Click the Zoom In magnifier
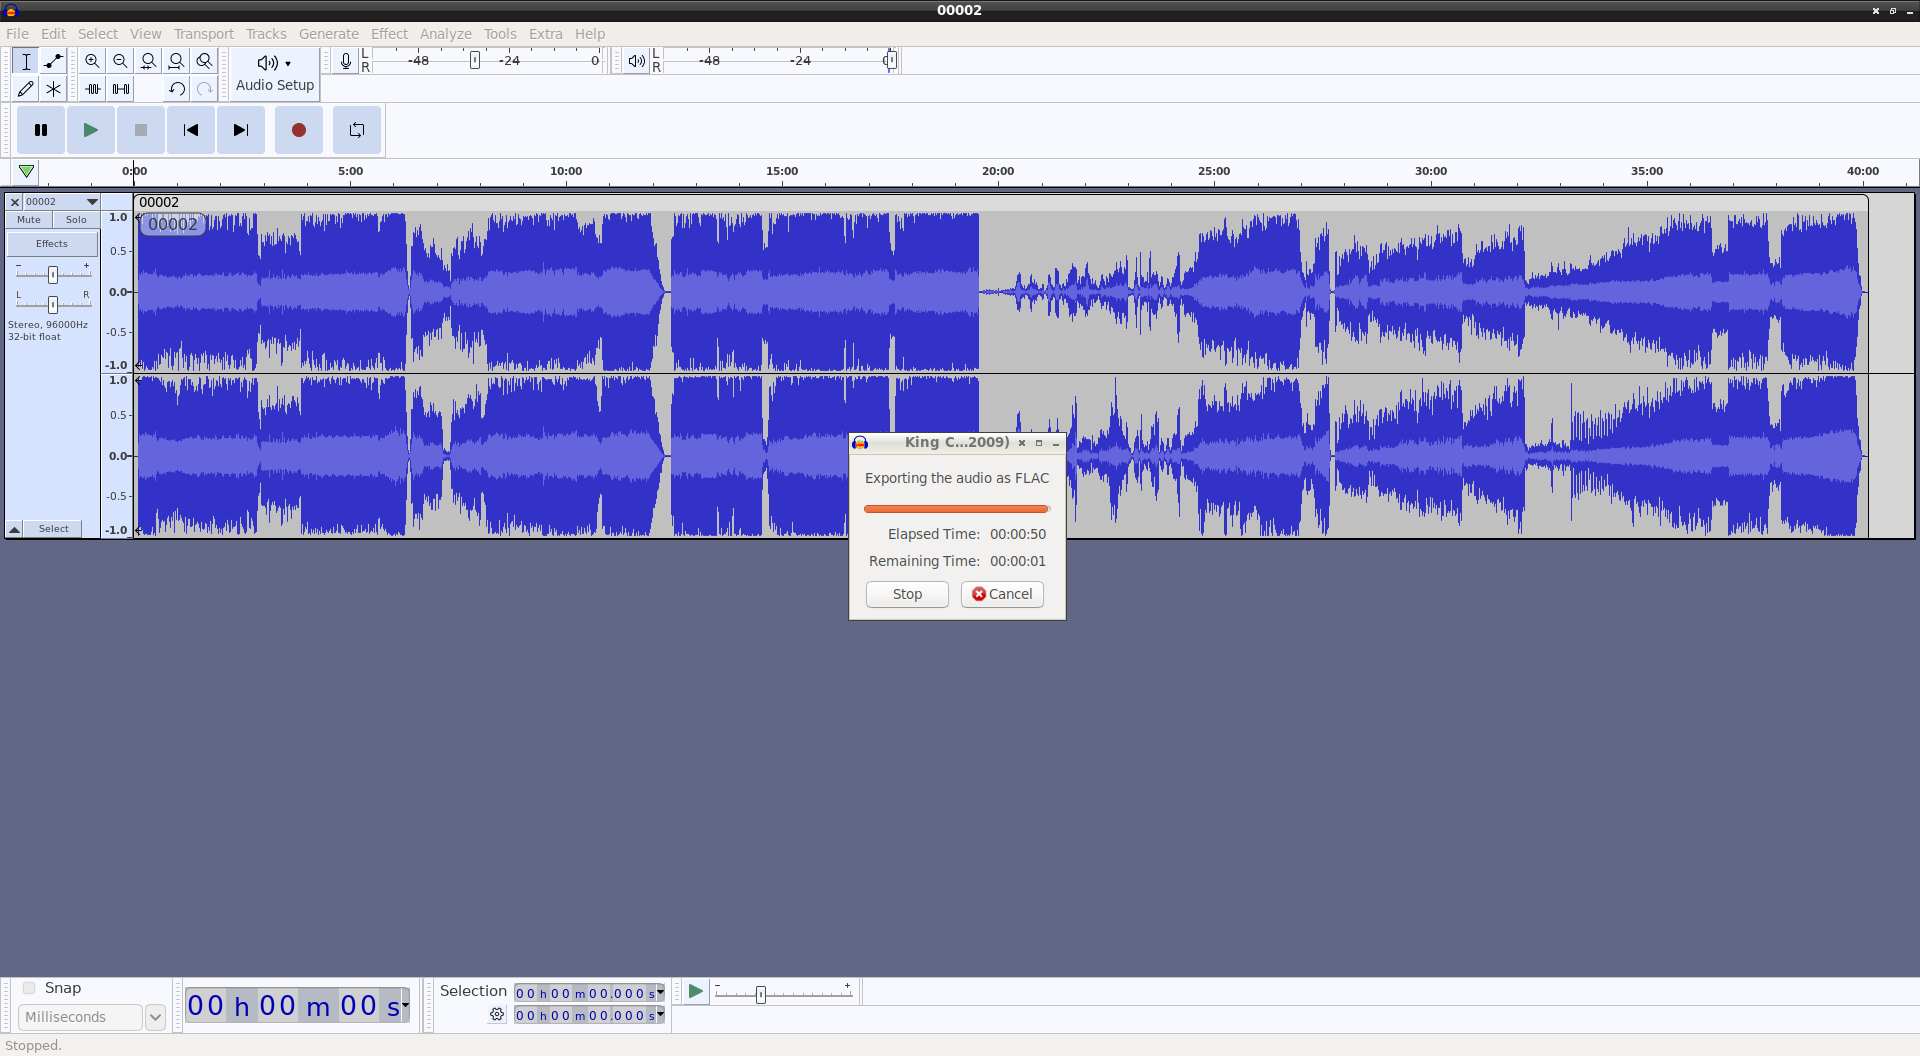This screenshot has height=1056, width=1920. coord(93,61)
